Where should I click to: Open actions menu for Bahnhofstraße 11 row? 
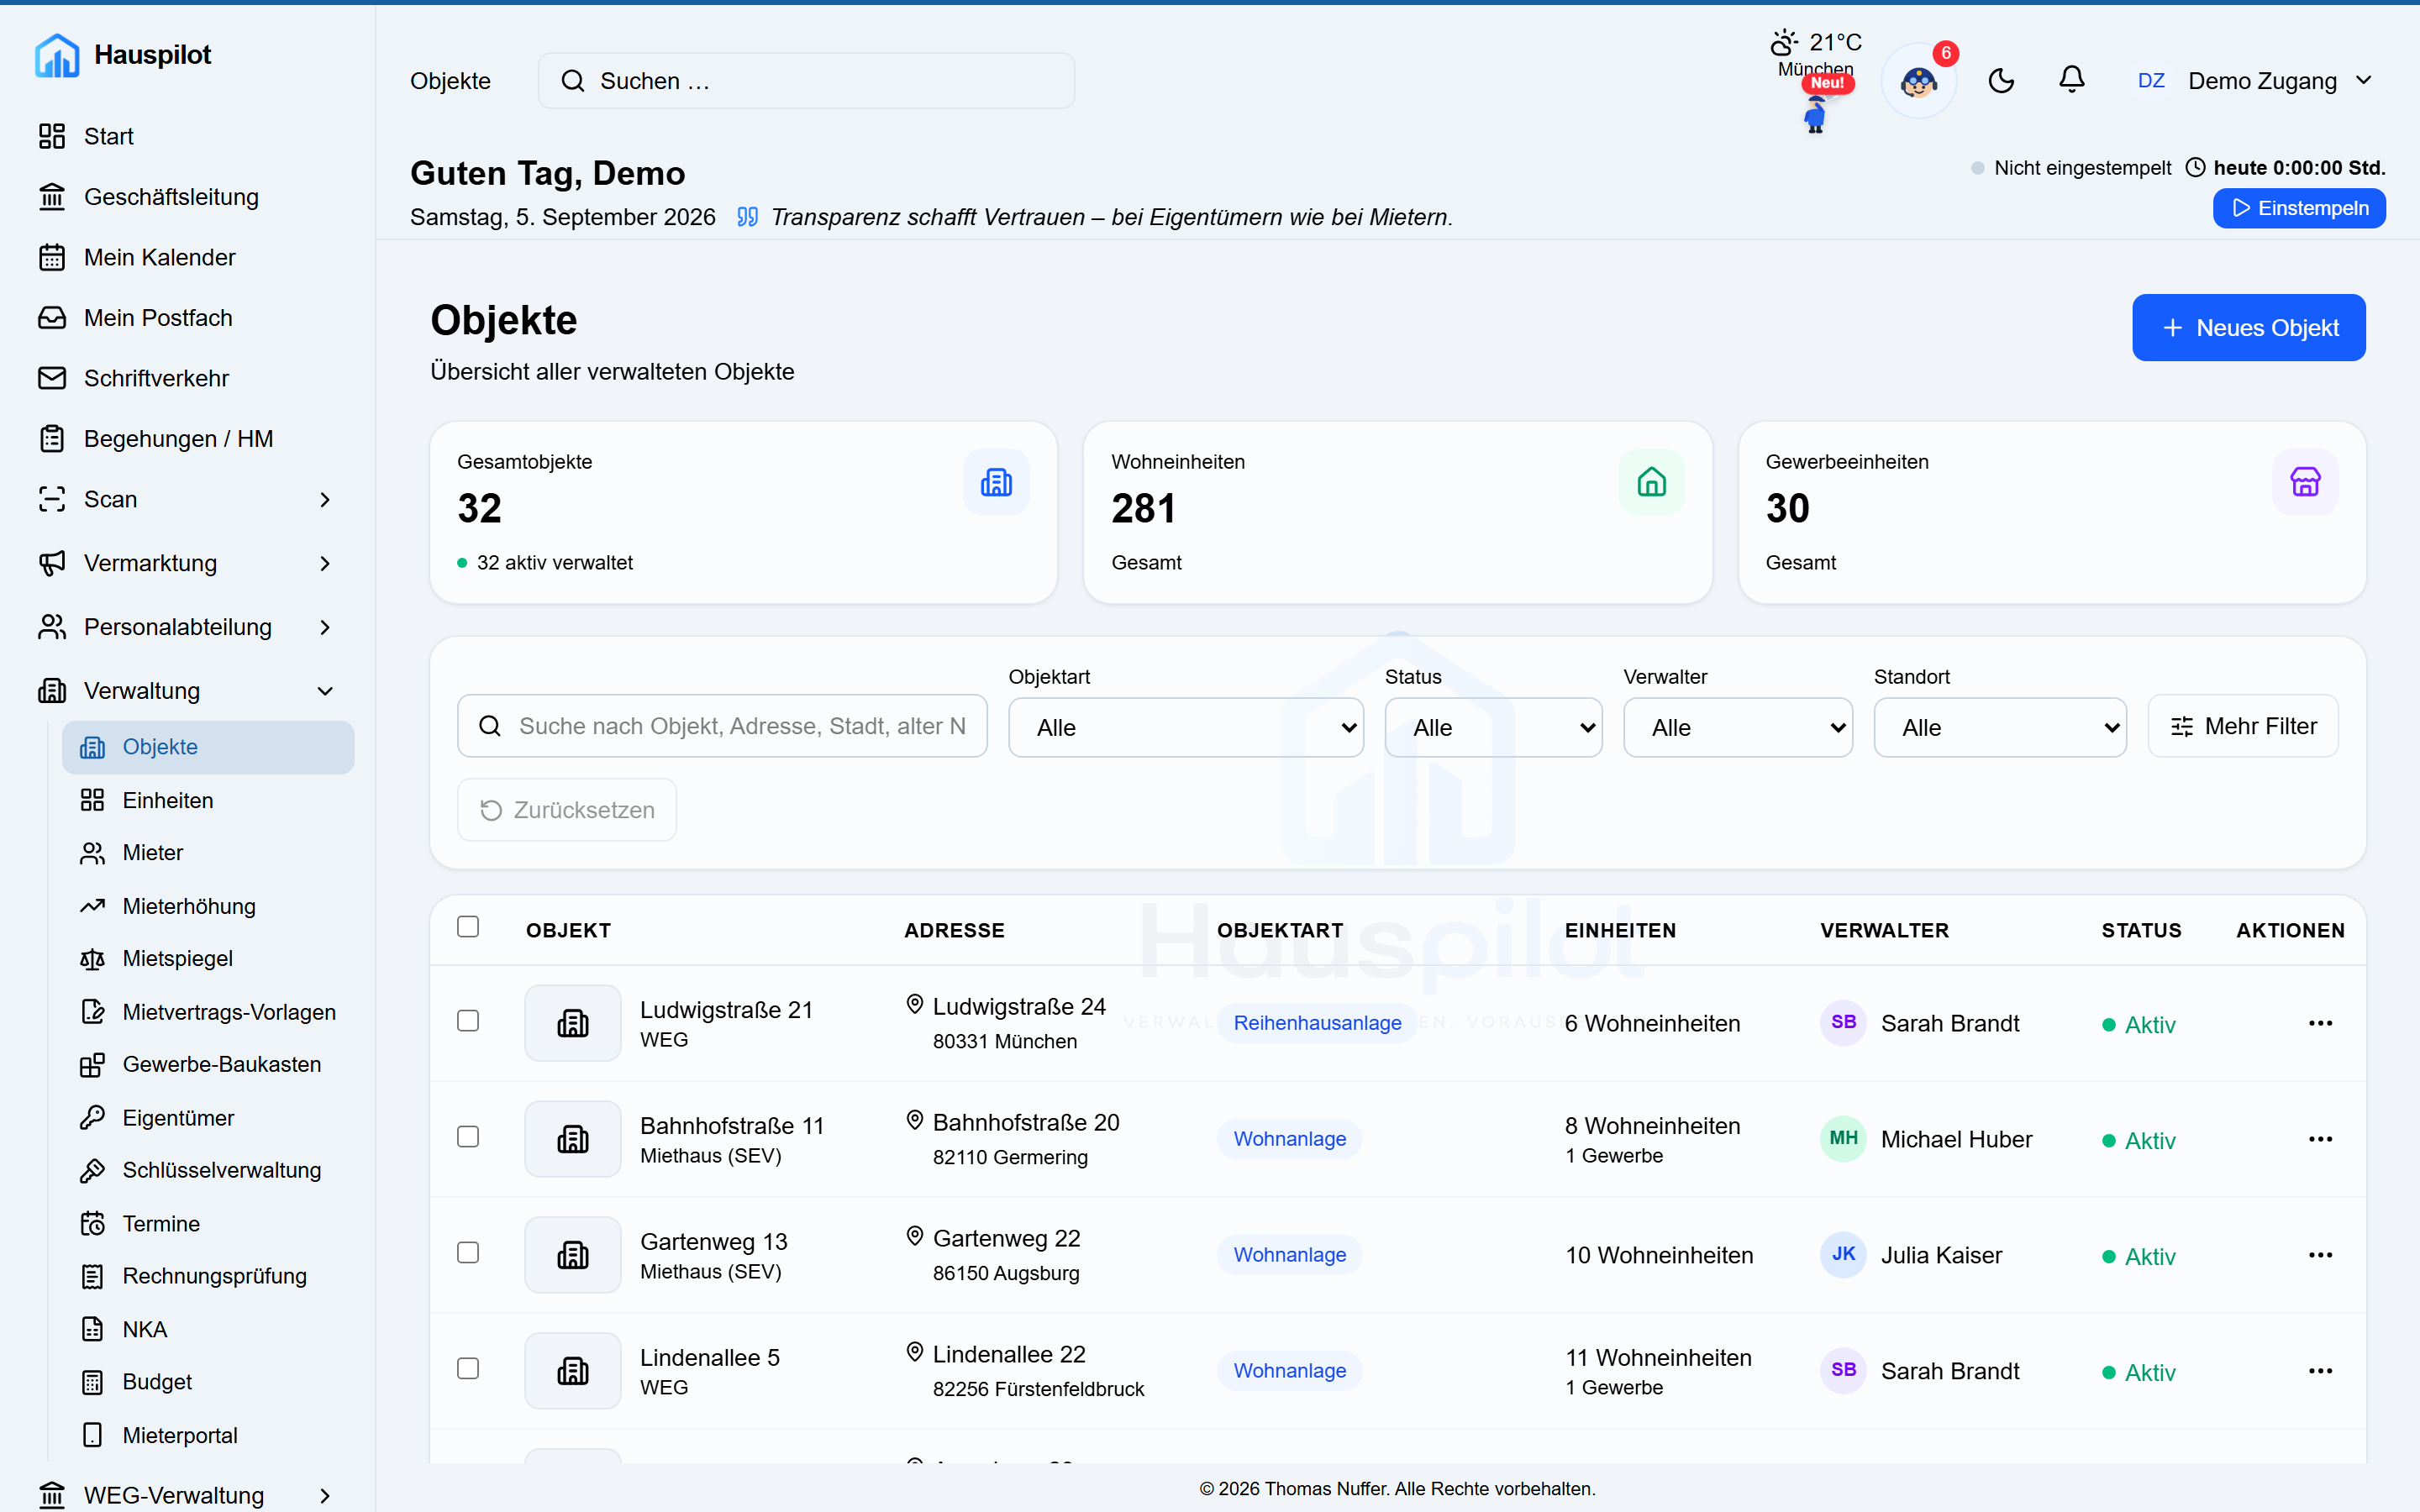pyautogui.click(x=2320, y=1139)
